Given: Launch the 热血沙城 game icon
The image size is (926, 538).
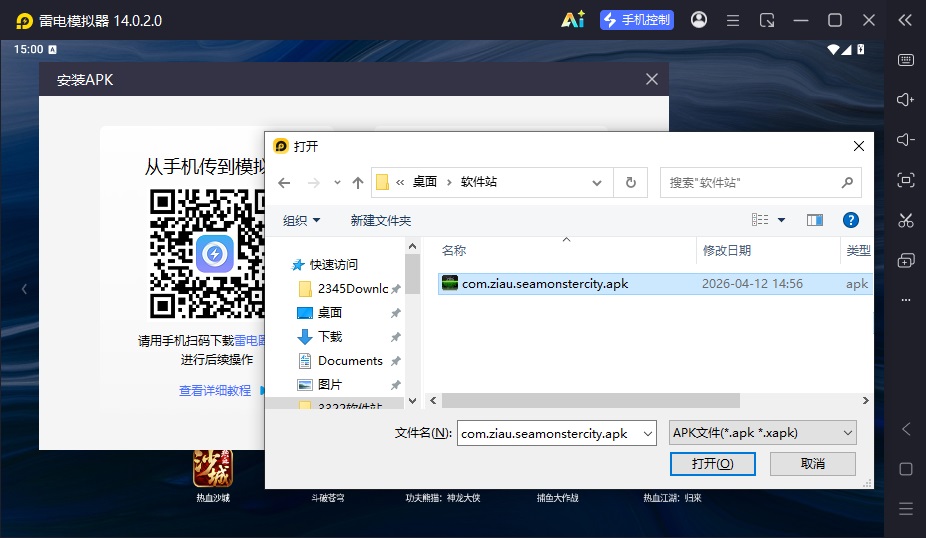Looking at the screenshot, I should pyautogui.click(x=213, y=469).
